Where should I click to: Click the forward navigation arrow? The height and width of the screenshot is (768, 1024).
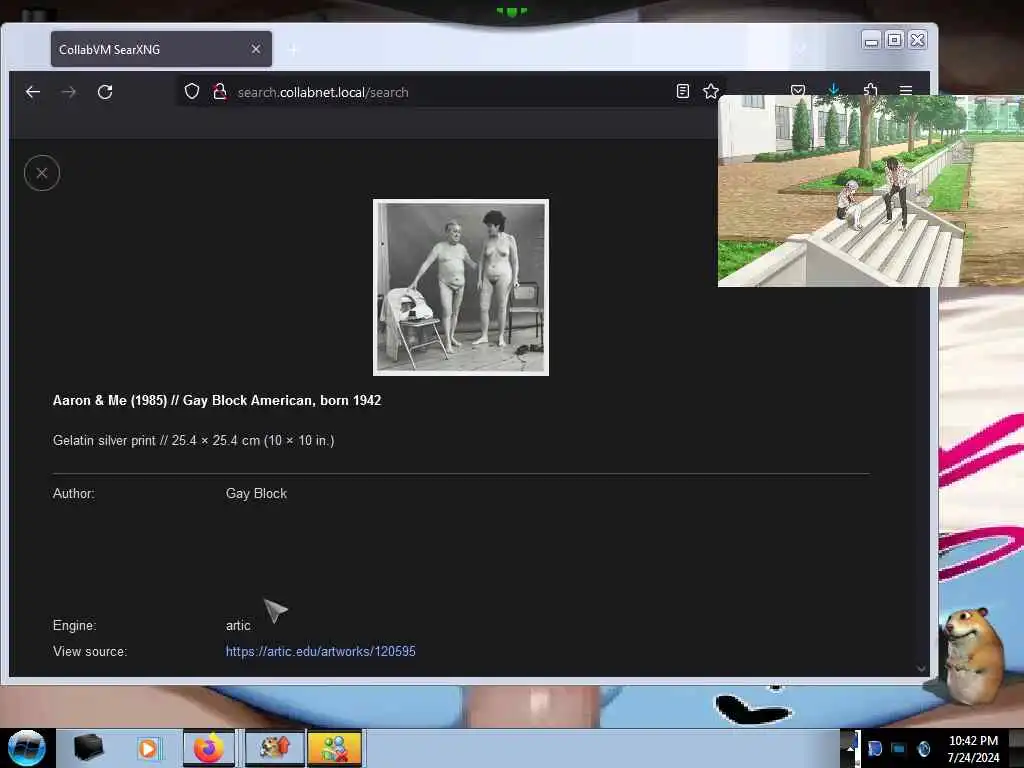(69, 92)
